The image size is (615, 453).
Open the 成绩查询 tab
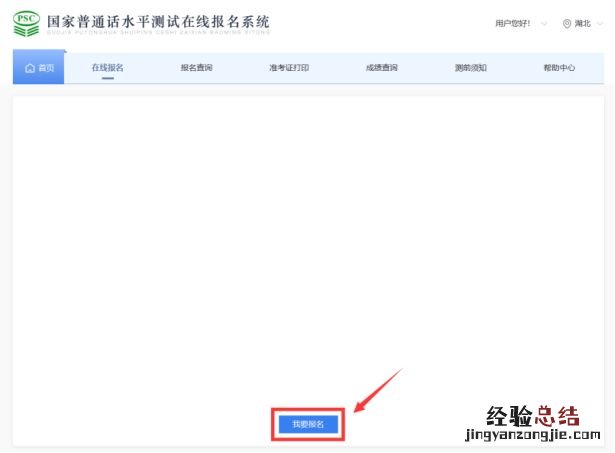click(x=382, y=67)
